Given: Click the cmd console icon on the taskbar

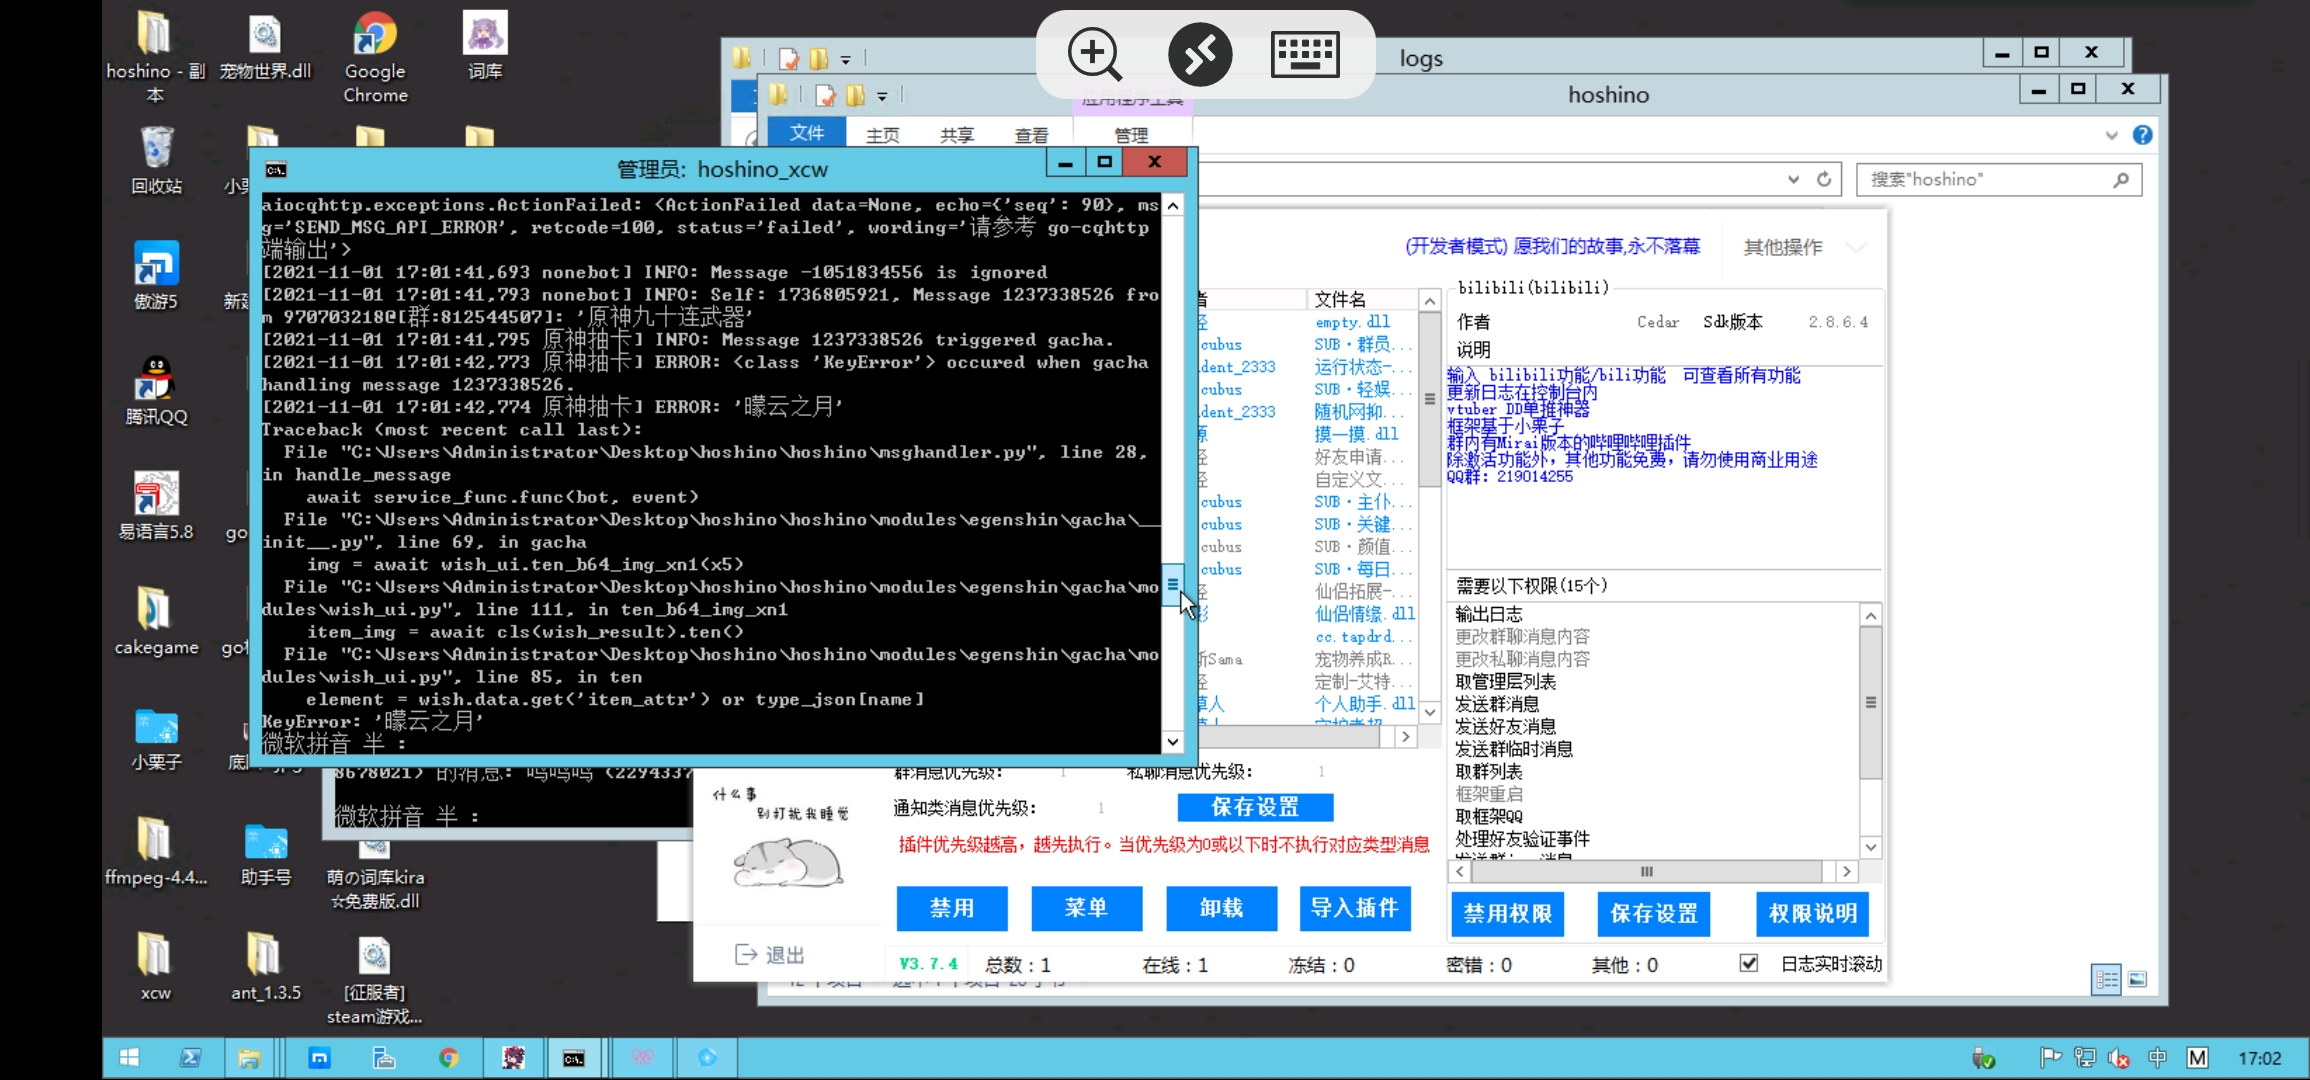Looking at the screenshot, I should point(575,1057).
